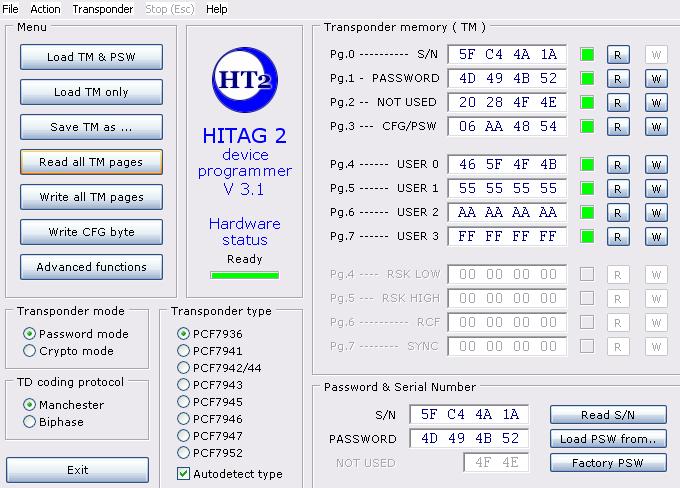Click green indicator for Pg.4 USER 0

tap(587, 165)
